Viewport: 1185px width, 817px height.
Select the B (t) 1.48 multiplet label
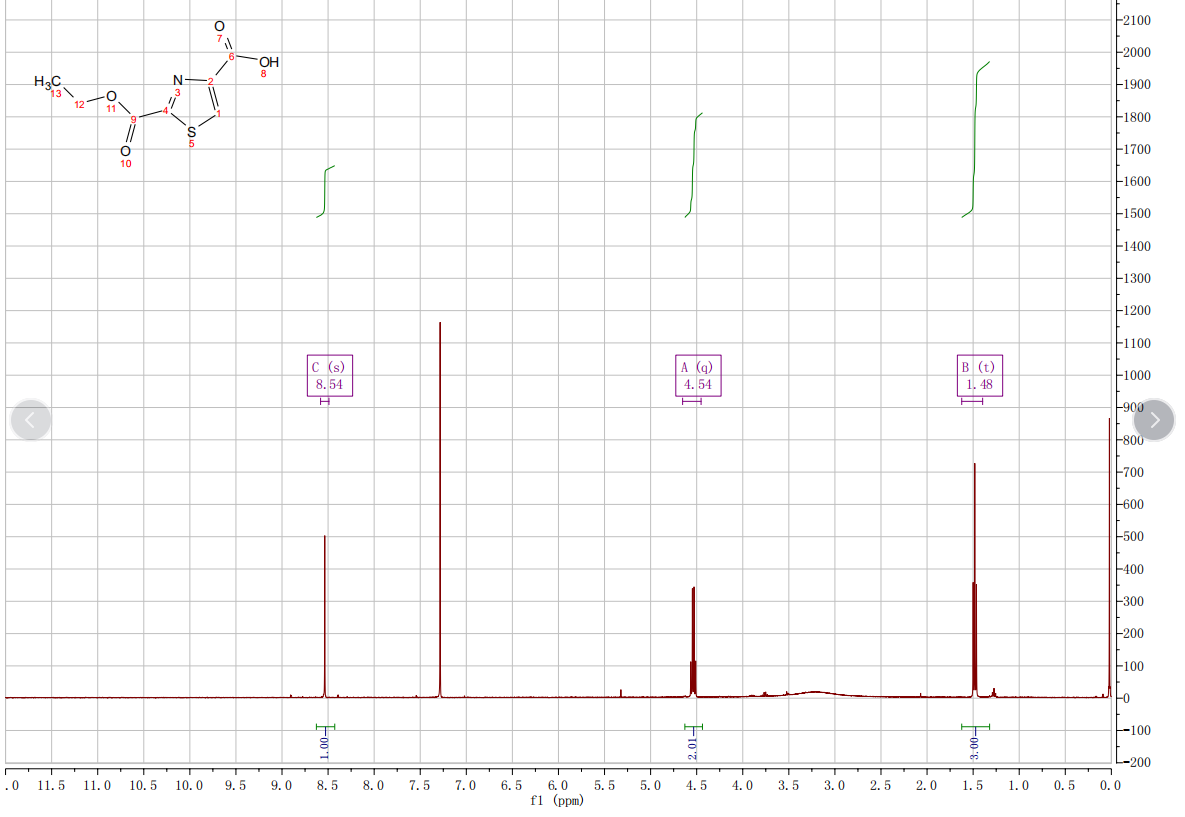(x=979, y=376)
